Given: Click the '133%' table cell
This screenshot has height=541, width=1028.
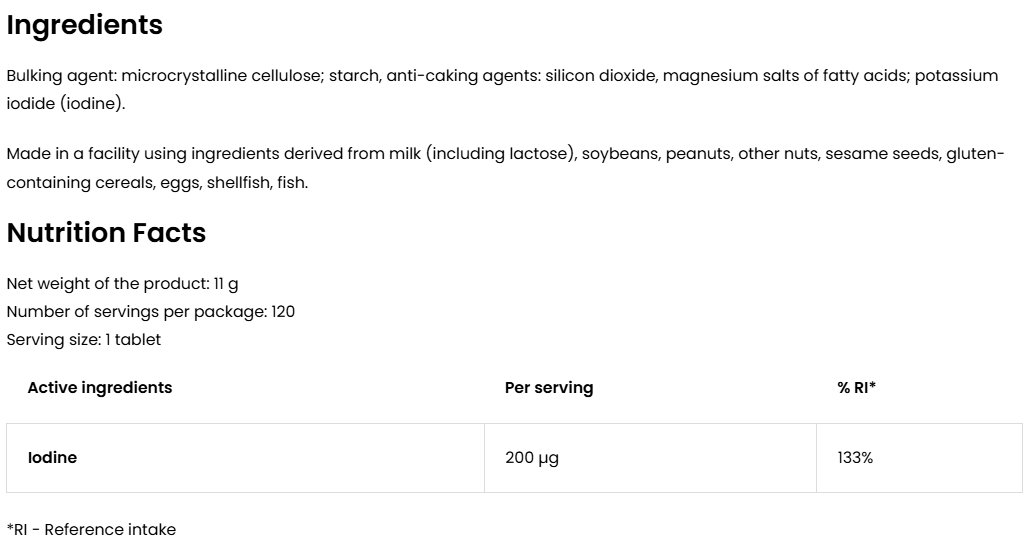Looking at the screenshot, I should point(855,458).
